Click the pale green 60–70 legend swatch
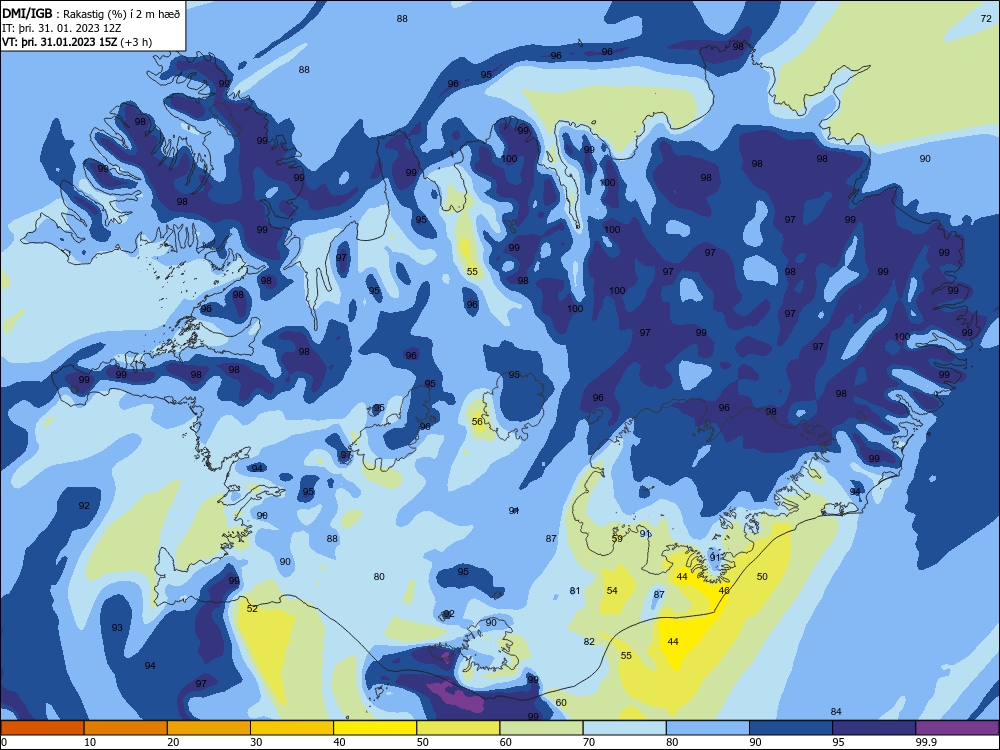The image size is (1000, 750). 541,728
